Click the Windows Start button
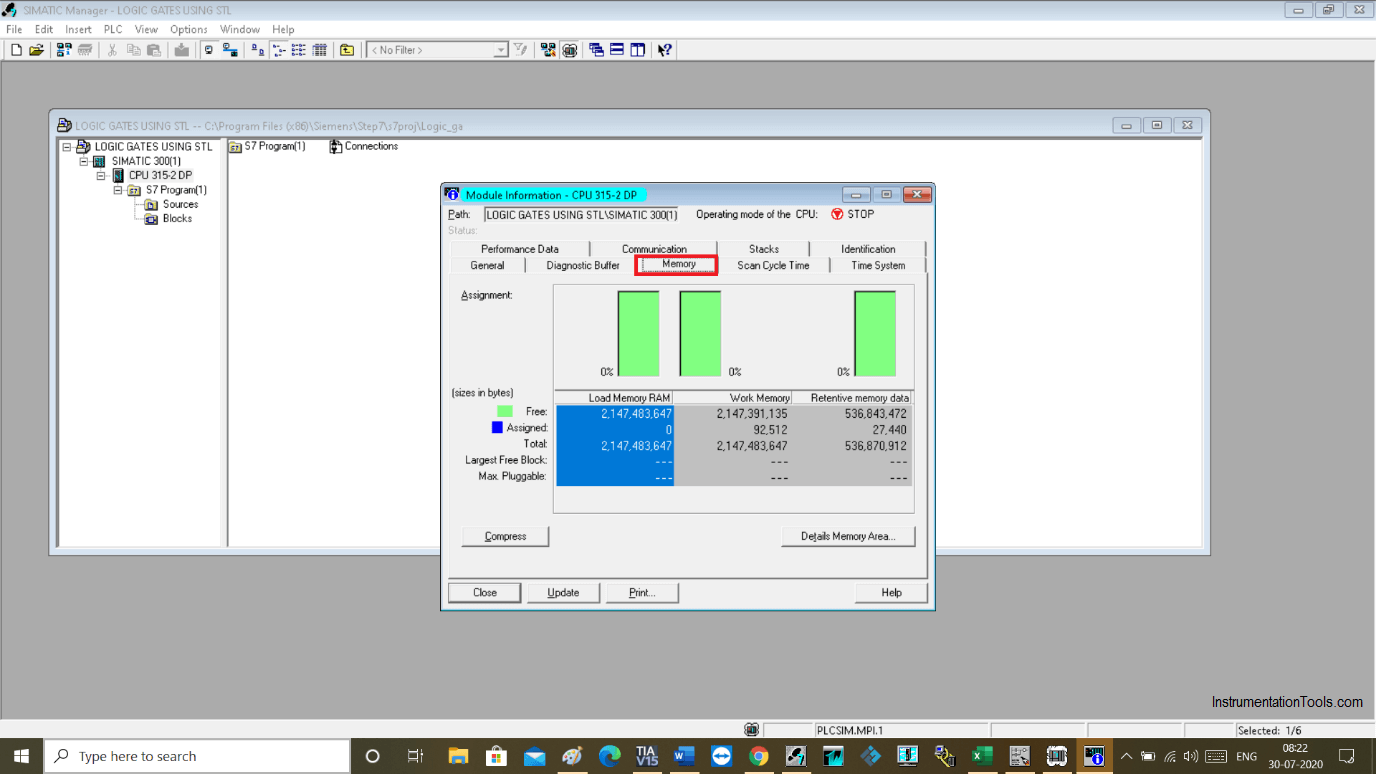The height and width of the screenshot is (774, 1376). click(x=21, y=756)
